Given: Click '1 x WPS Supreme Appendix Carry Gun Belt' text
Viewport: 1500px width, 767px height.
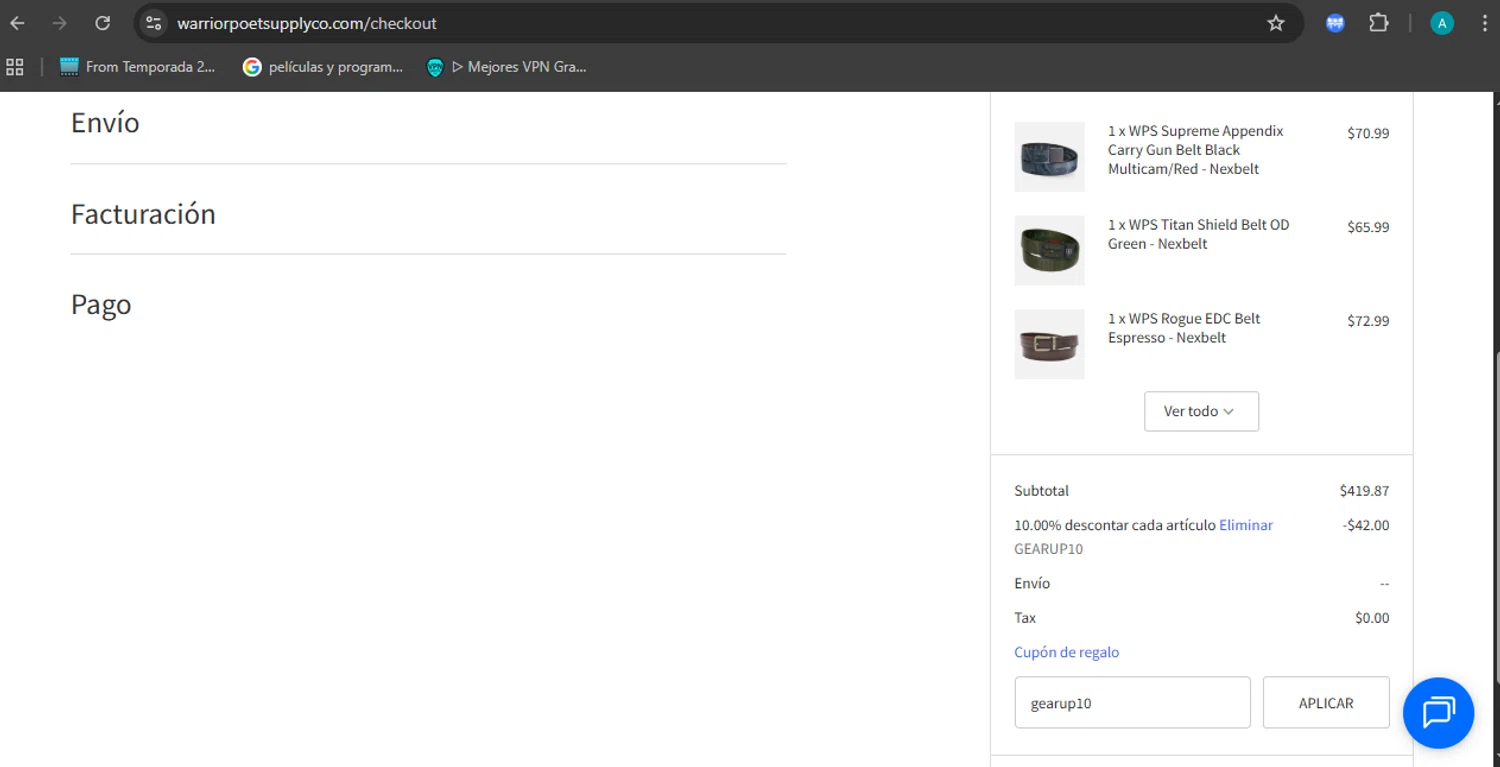Looking at the screenshot, I should (x=1195, y=150).
